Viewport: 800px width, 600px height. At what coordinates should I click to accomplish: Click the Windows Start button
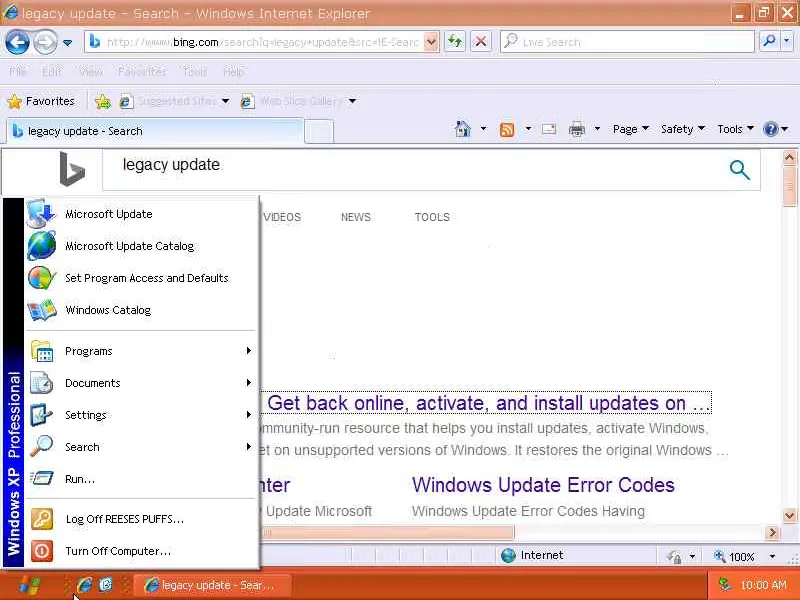tap(28, 585)
